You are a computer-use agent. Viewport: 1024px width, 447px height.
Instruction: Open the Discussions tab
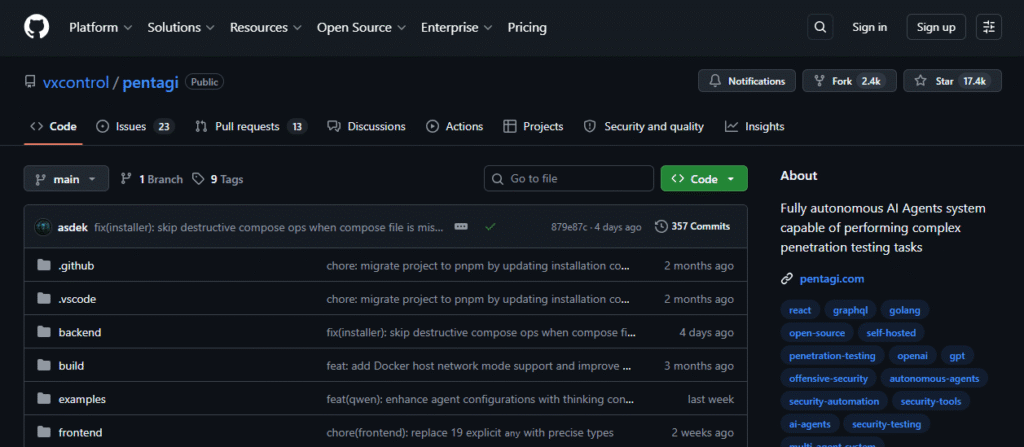366,126
